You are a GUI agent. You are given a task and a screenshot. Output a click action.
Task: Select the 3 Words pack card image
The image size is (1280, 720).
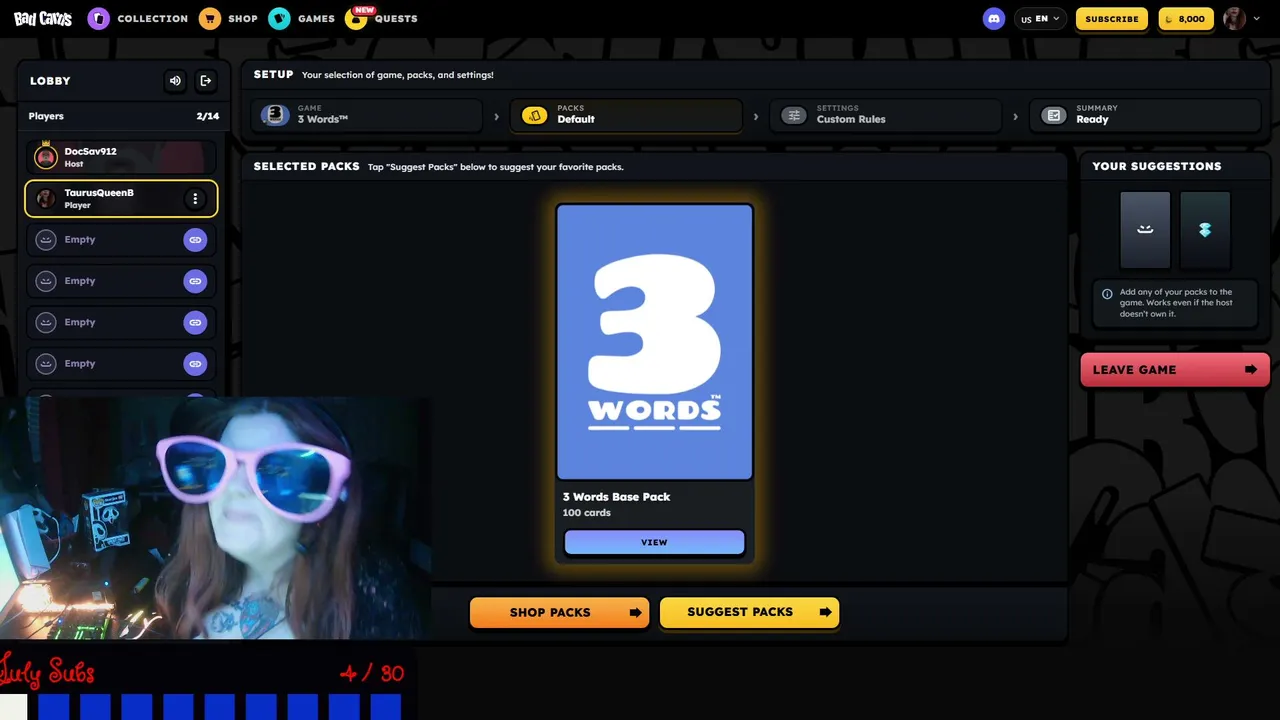(654, 342)
